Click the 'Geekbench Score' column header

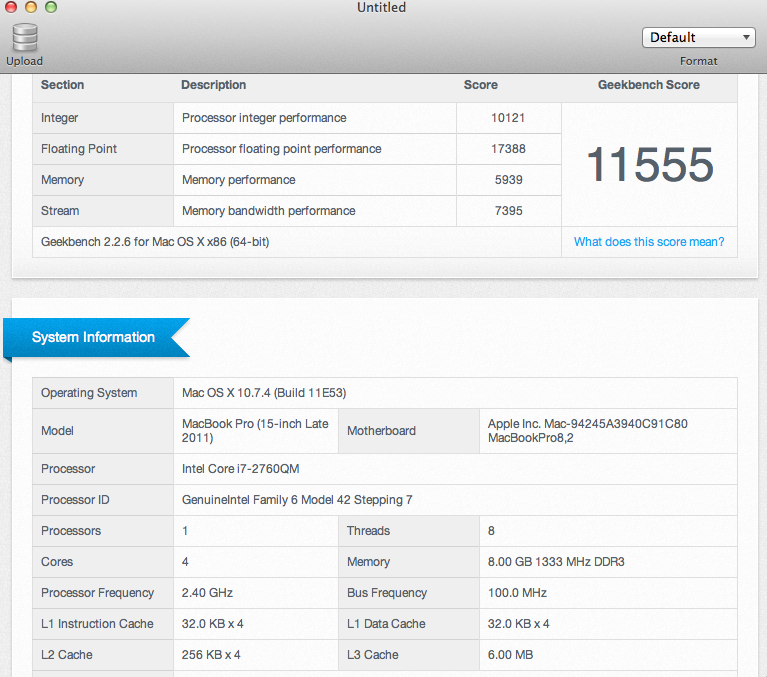point(649,85)
